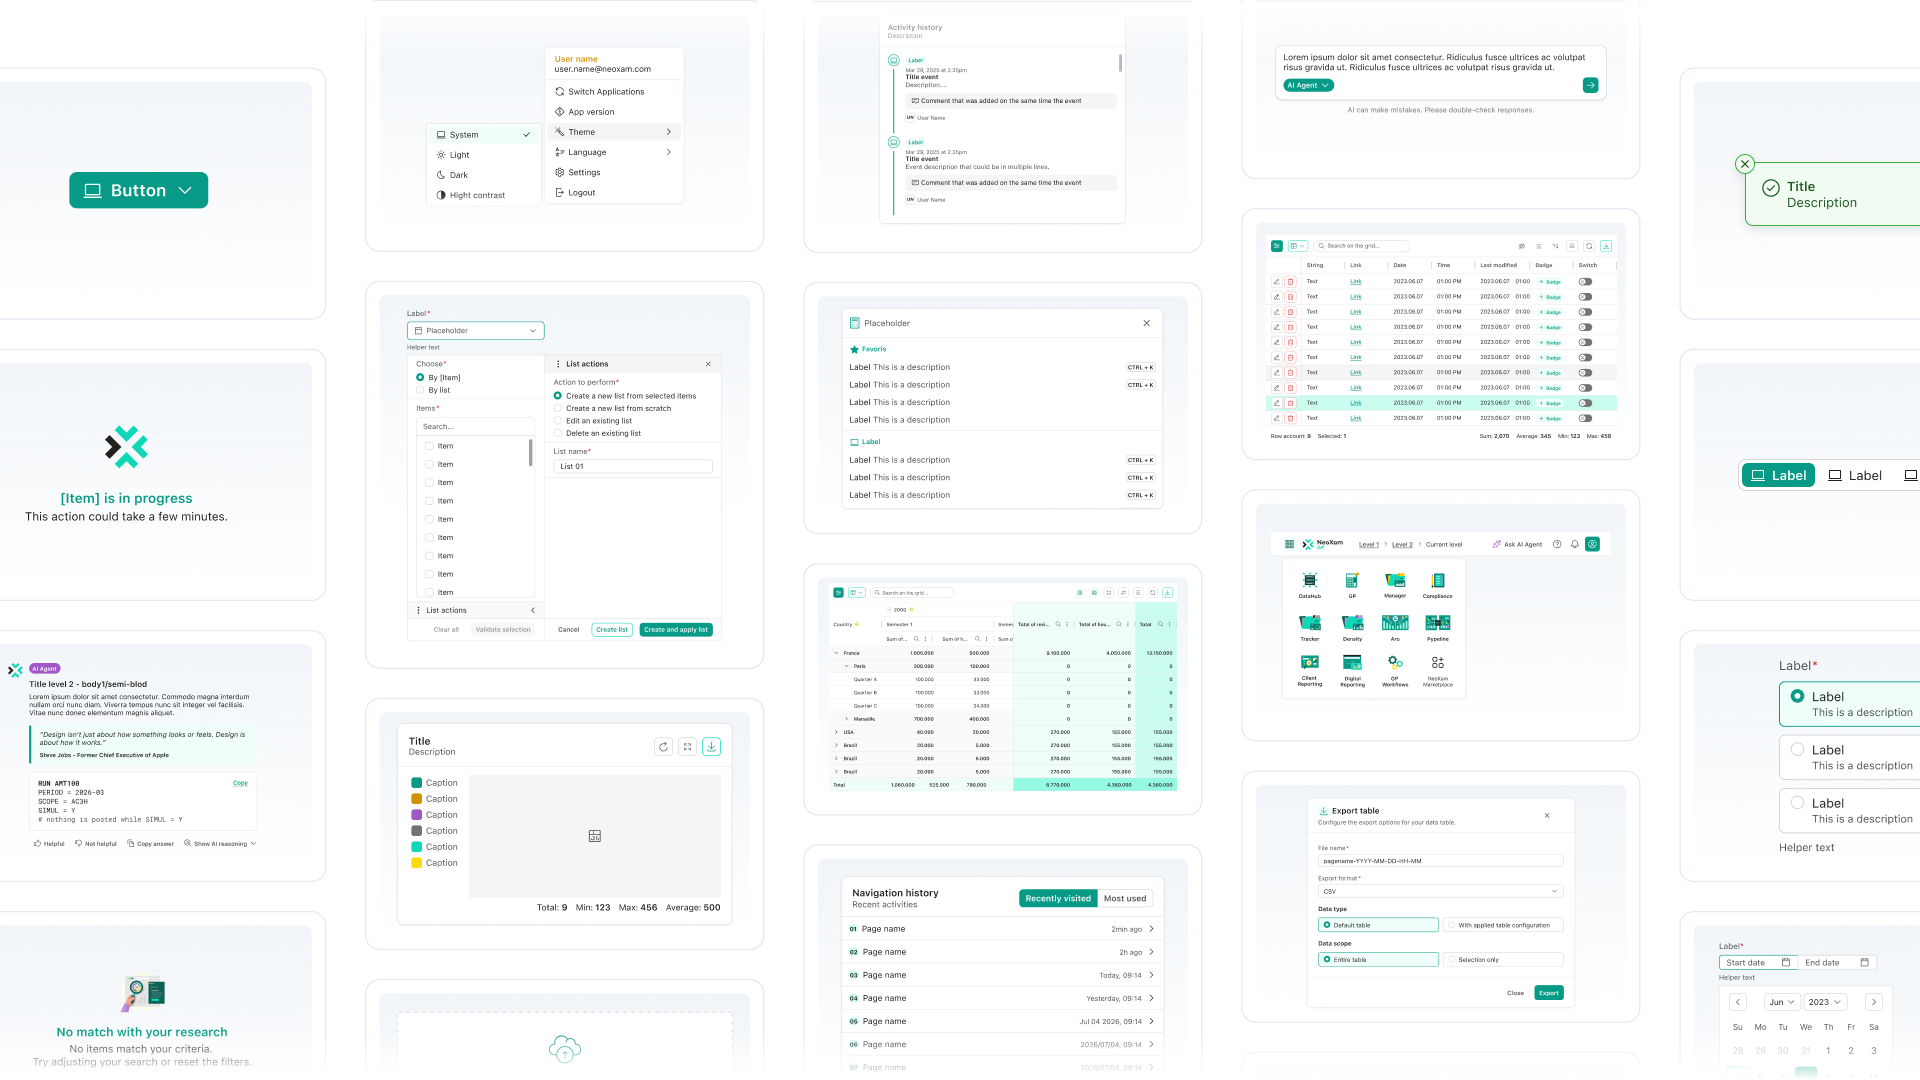Click the Export button in the dialog
This screenshot has height=1080, width=1920.
pos(1549,993)
